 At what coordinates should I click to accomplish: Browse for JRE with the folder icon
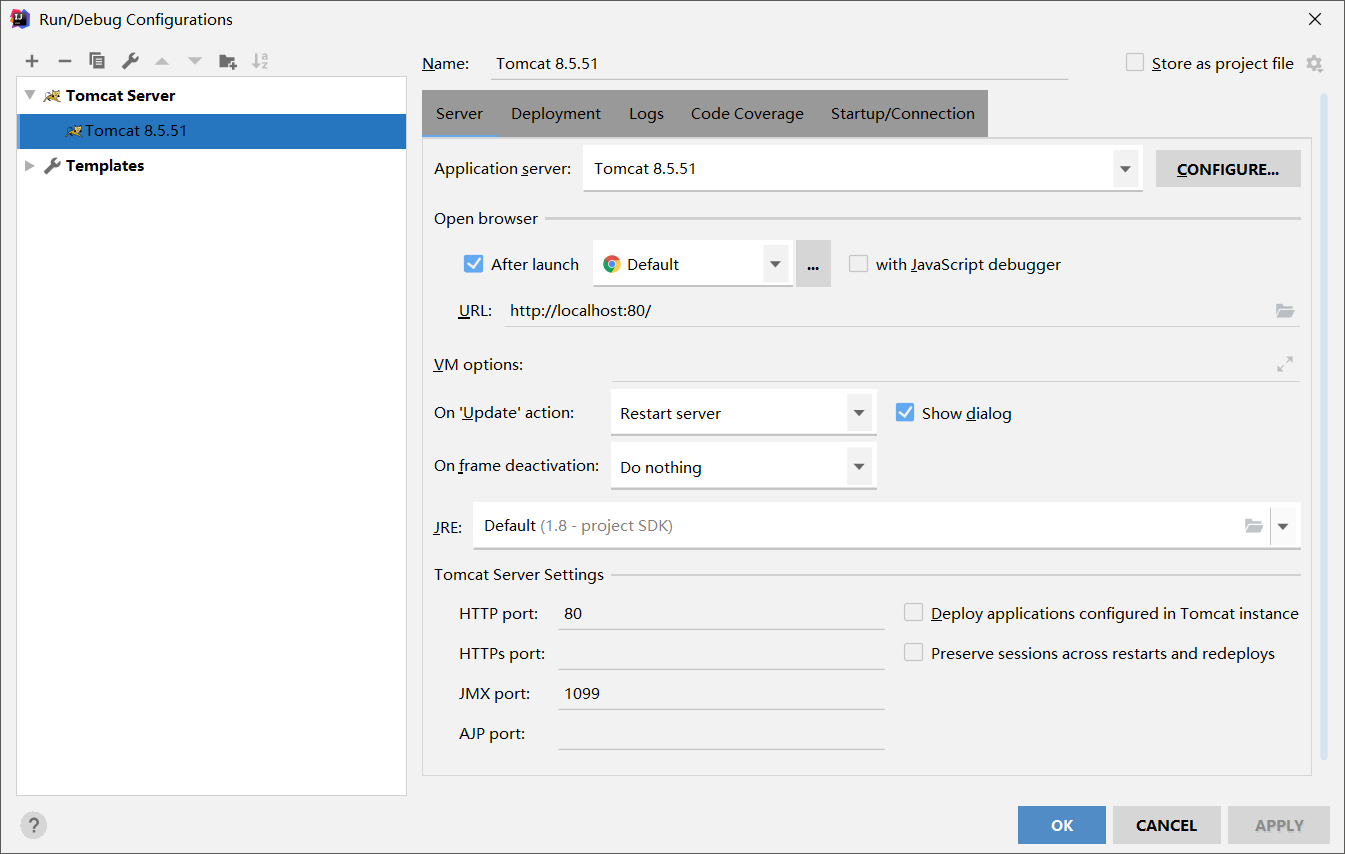(x=1253, y=526)
